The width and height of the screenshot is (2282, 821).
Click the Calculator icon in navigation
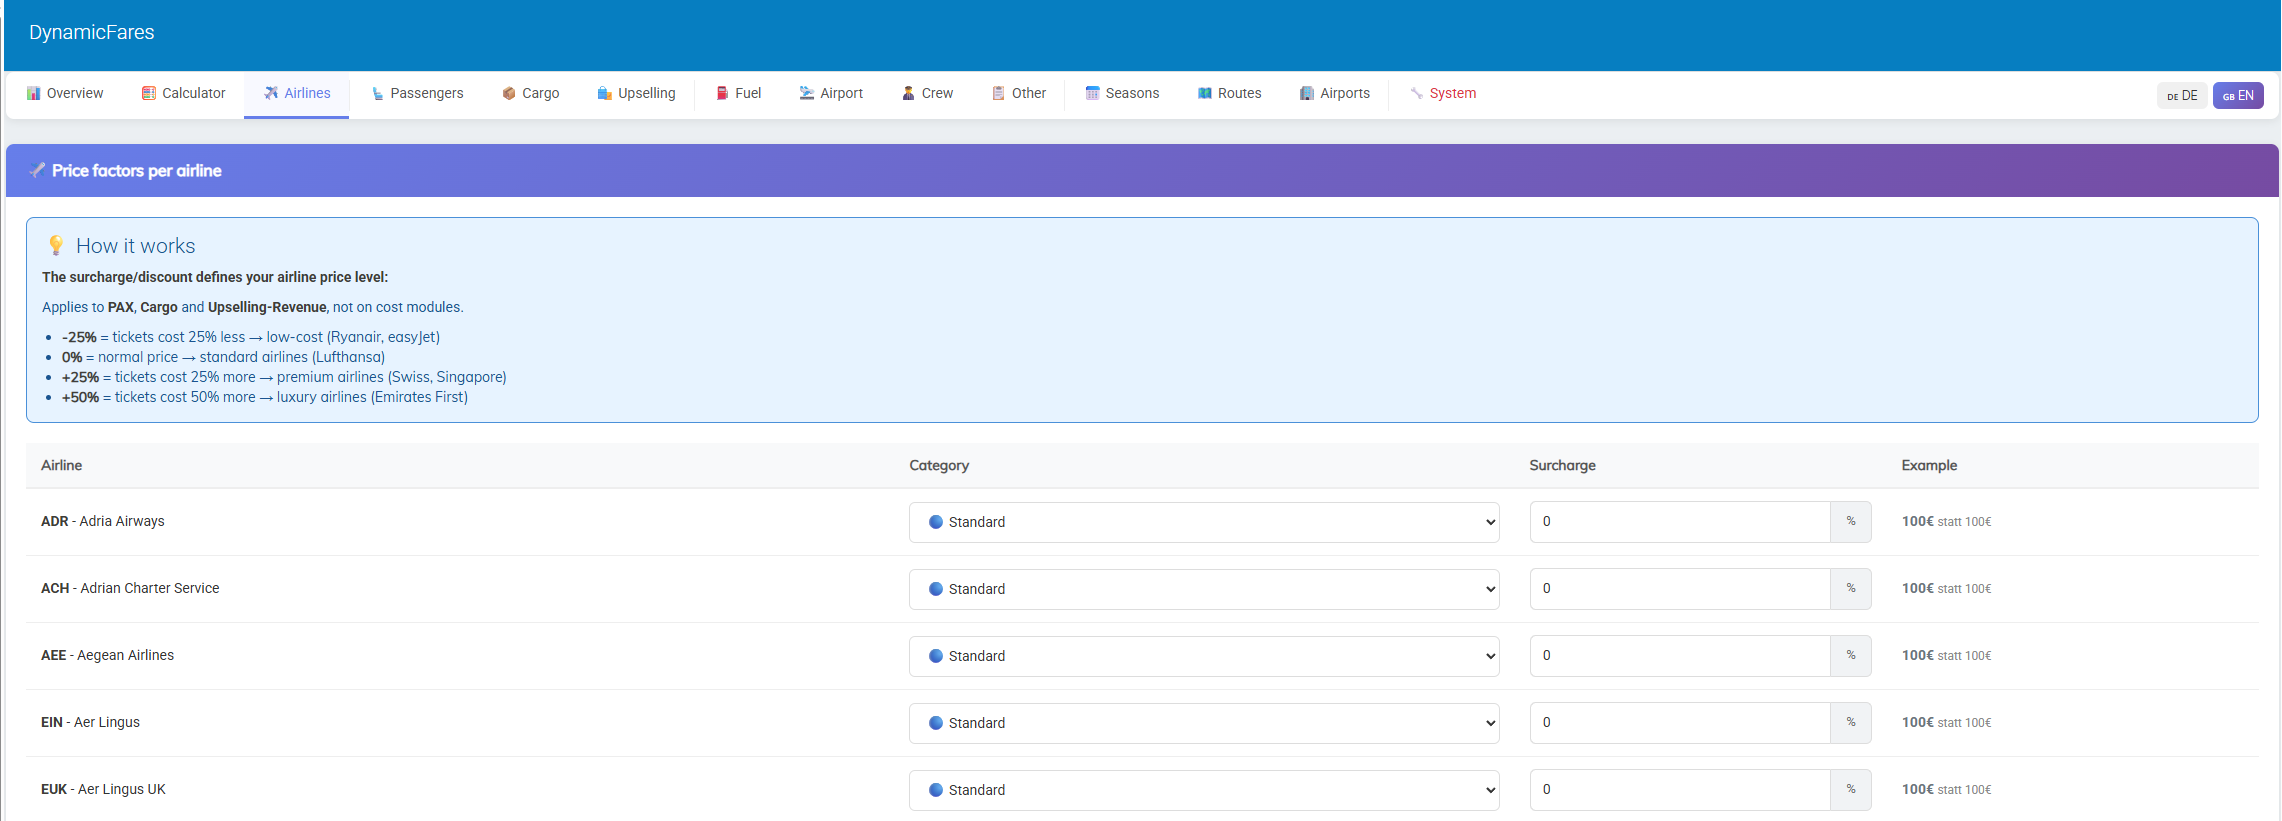149,93
